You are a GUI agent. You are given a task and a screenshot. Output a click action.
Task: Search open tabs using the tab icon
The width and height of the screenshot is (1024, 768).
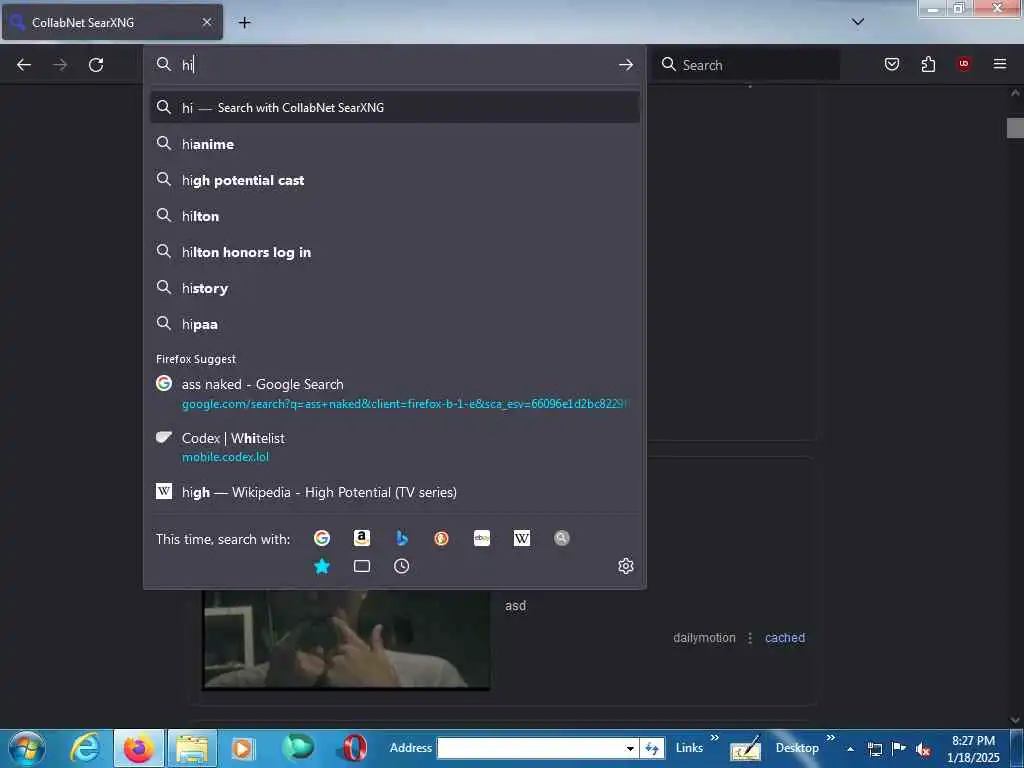tap(362, 566)
